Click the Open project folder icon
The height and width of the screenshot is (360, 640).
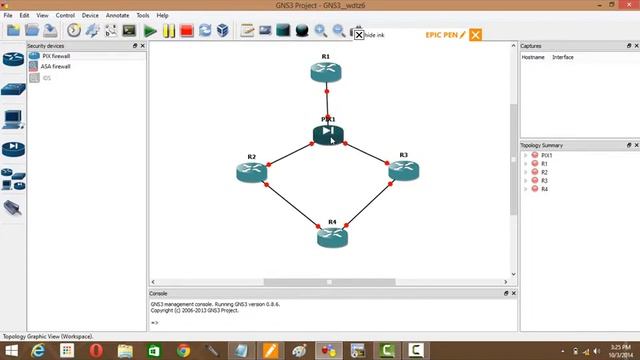click(32, 31)
